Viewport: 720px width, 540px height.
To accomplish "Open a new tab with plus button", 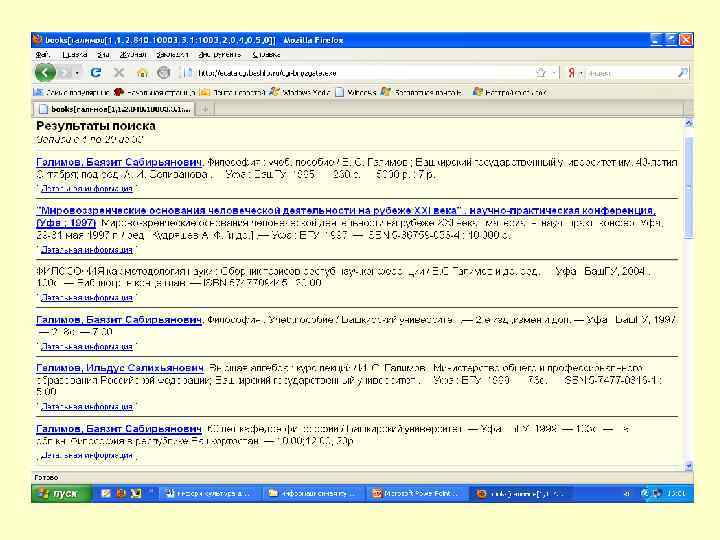I will click(205, 109).
